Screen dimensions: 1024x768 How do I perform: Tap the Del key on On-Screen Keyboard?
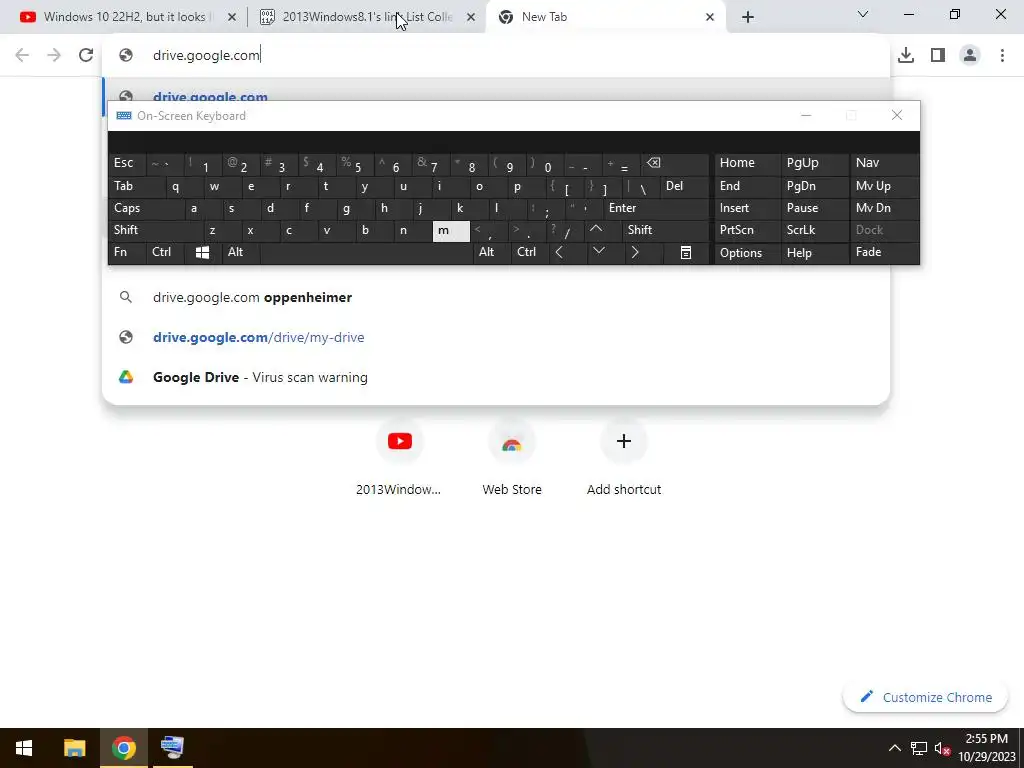click(684, 186)
